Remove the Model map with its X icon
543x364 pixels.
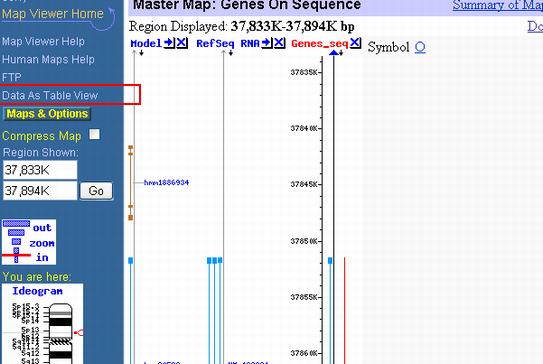coord(182,43)
